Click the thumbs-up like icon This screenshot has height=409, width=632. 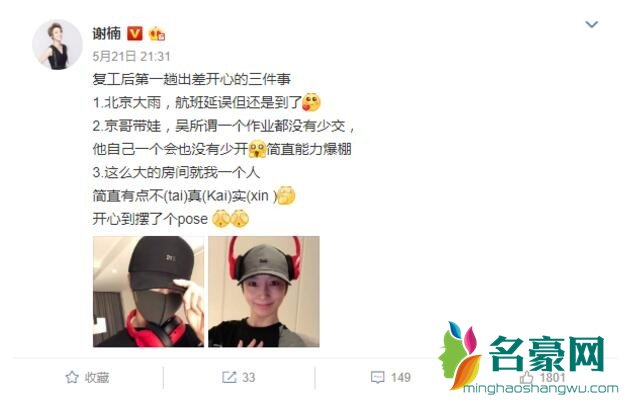pos(526,378)
